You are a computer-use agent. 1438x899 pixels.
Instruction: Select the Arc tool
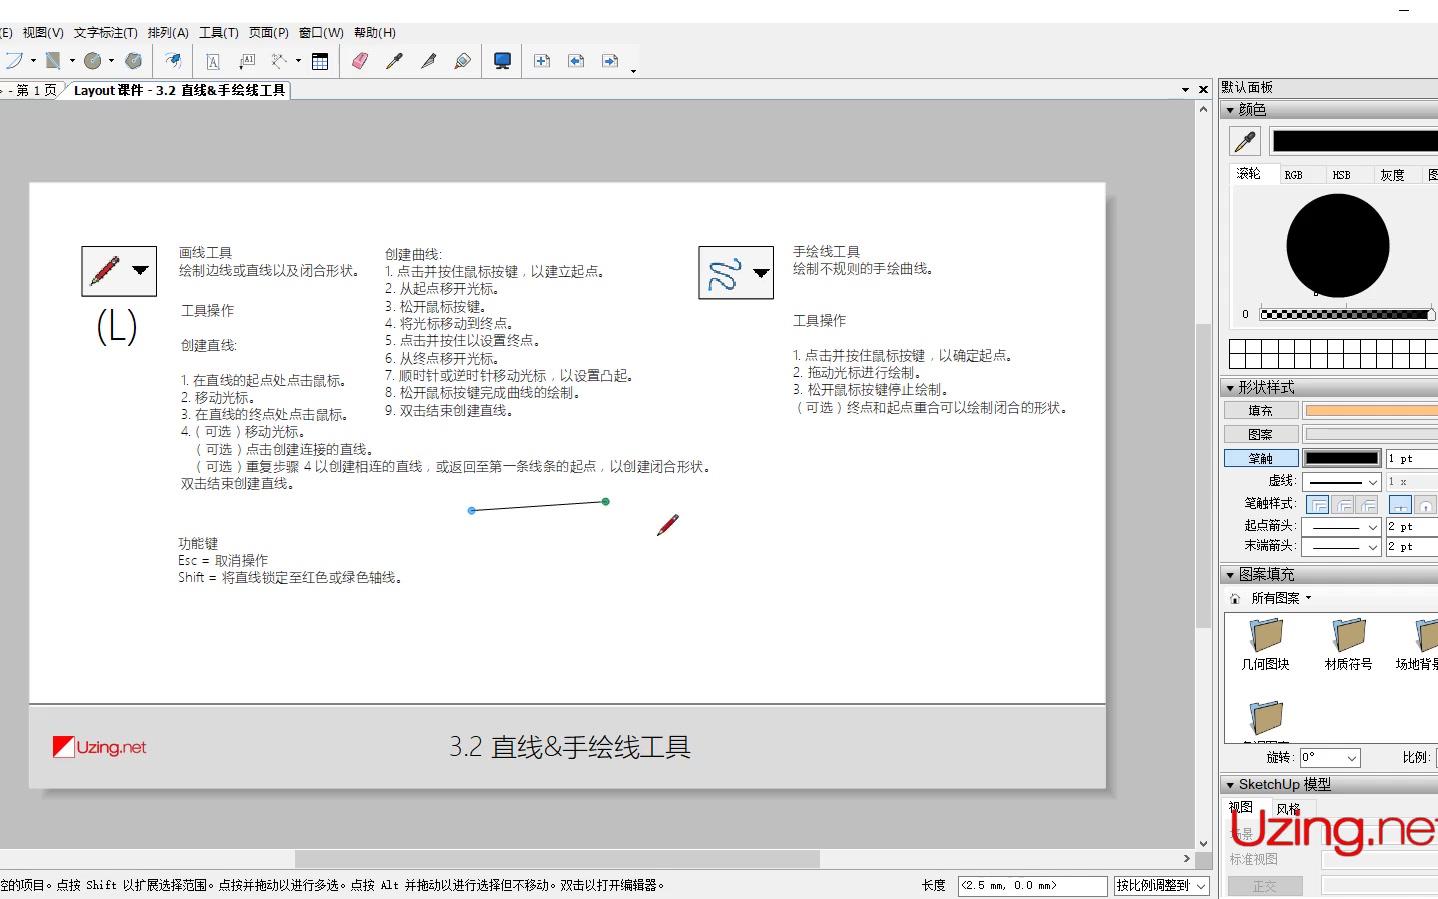point(17,61)
